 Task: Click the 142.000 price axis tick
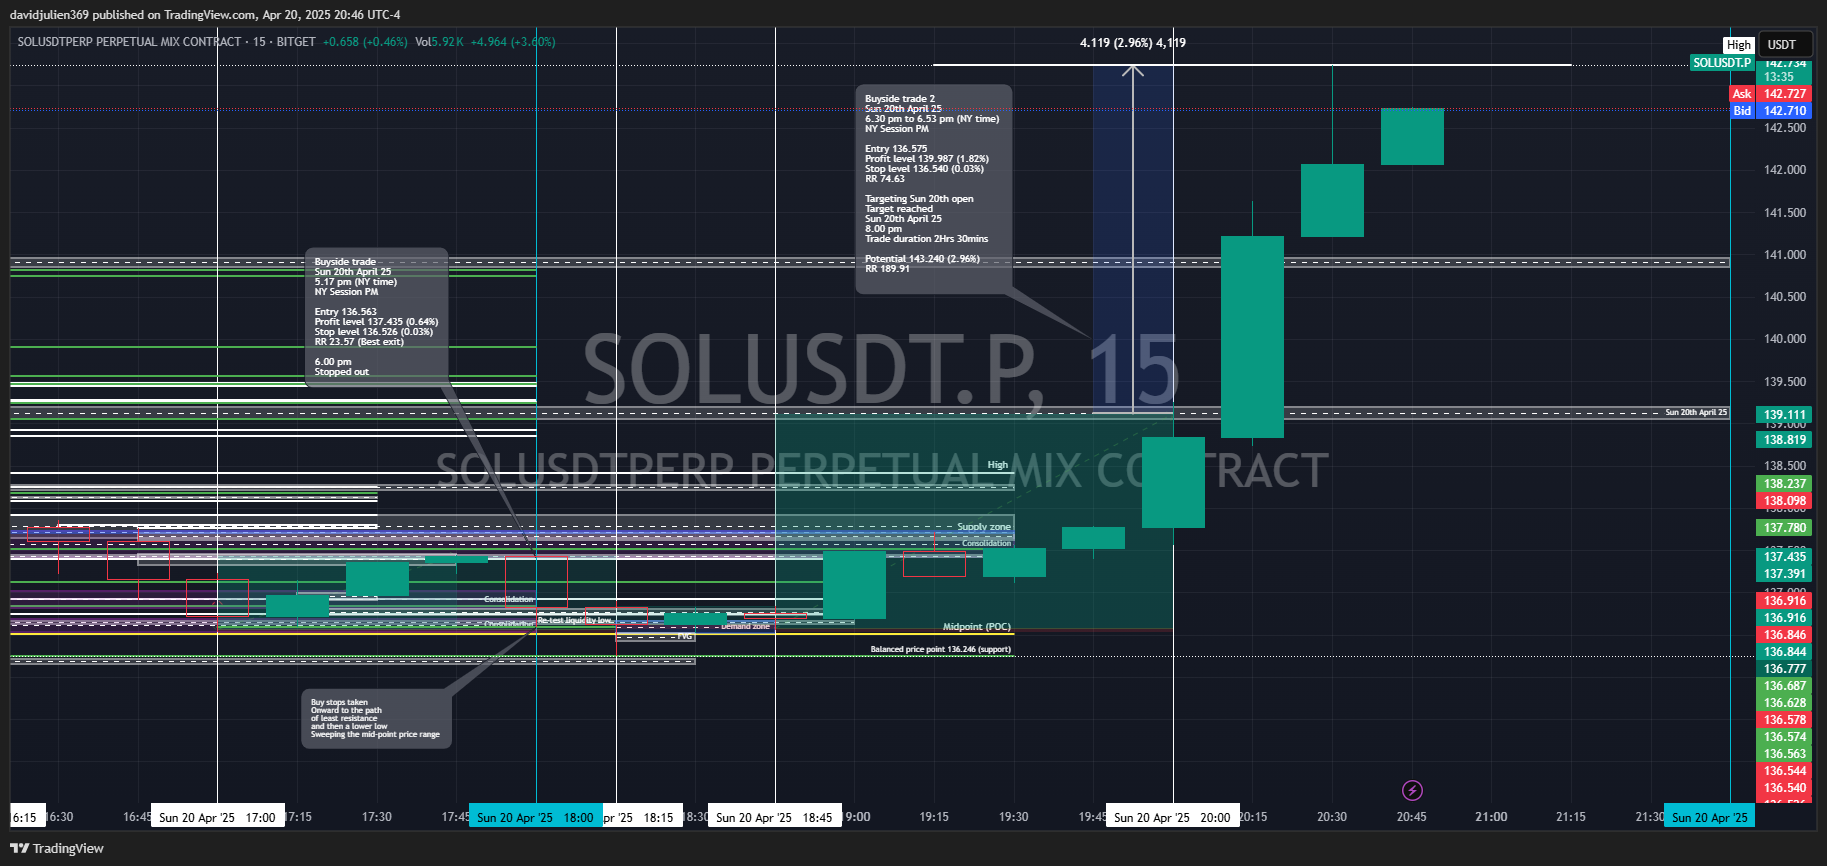point(1785,170)
